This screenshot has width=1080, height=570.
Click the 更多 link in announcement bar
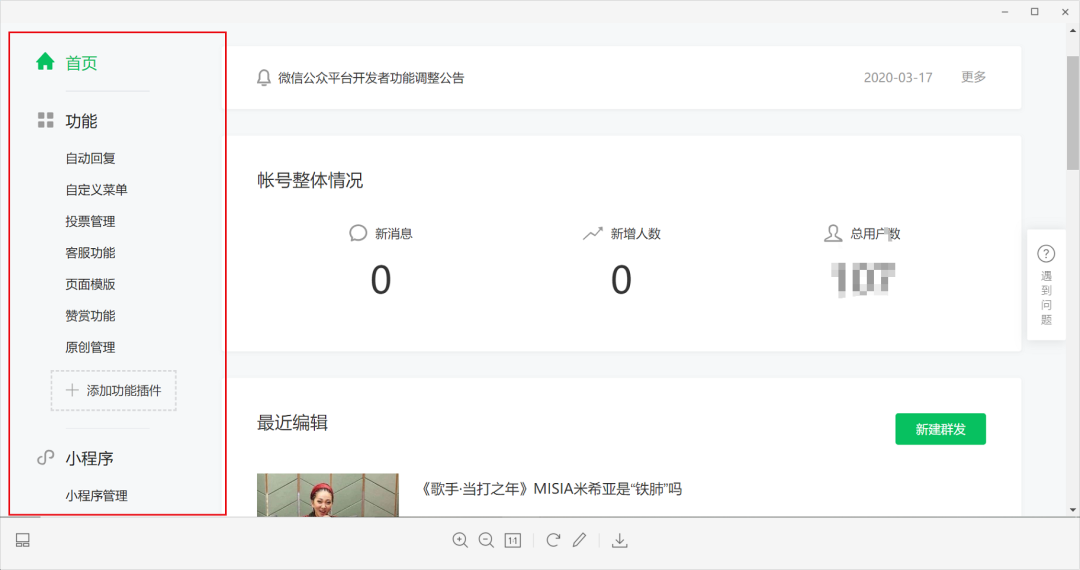[x=973, y=77]
